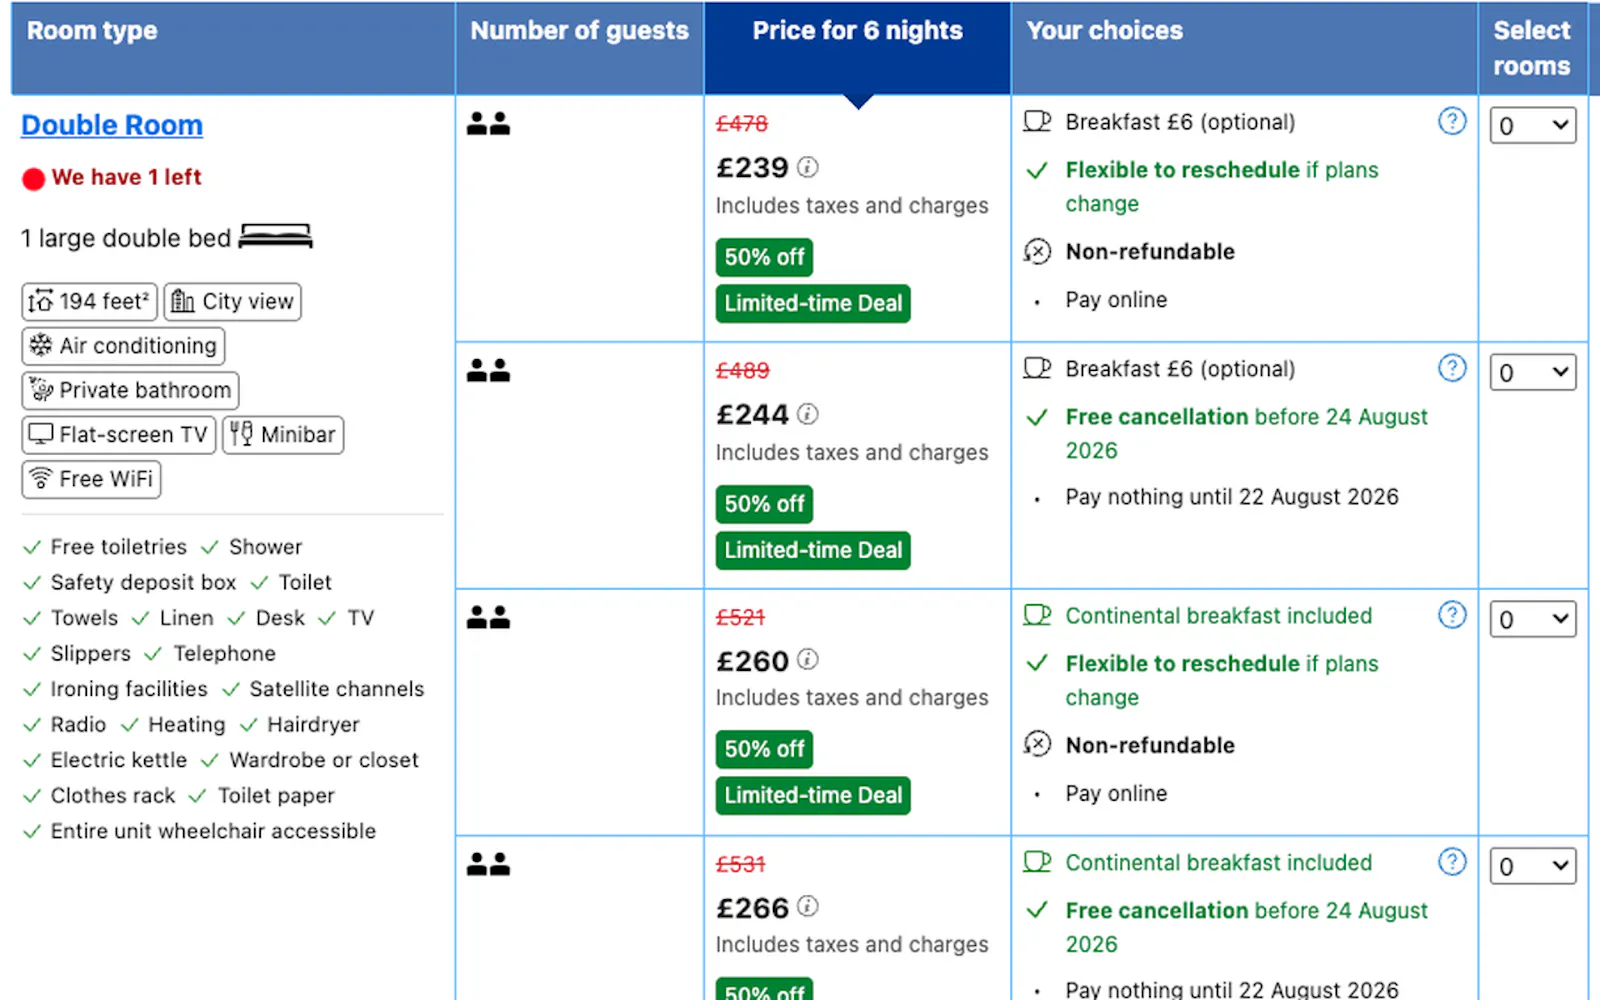The height and width of the screenshot is (1000, 1600).
Task: Open help icon for first Breakfast £6 option
Action: (1452, 121)
